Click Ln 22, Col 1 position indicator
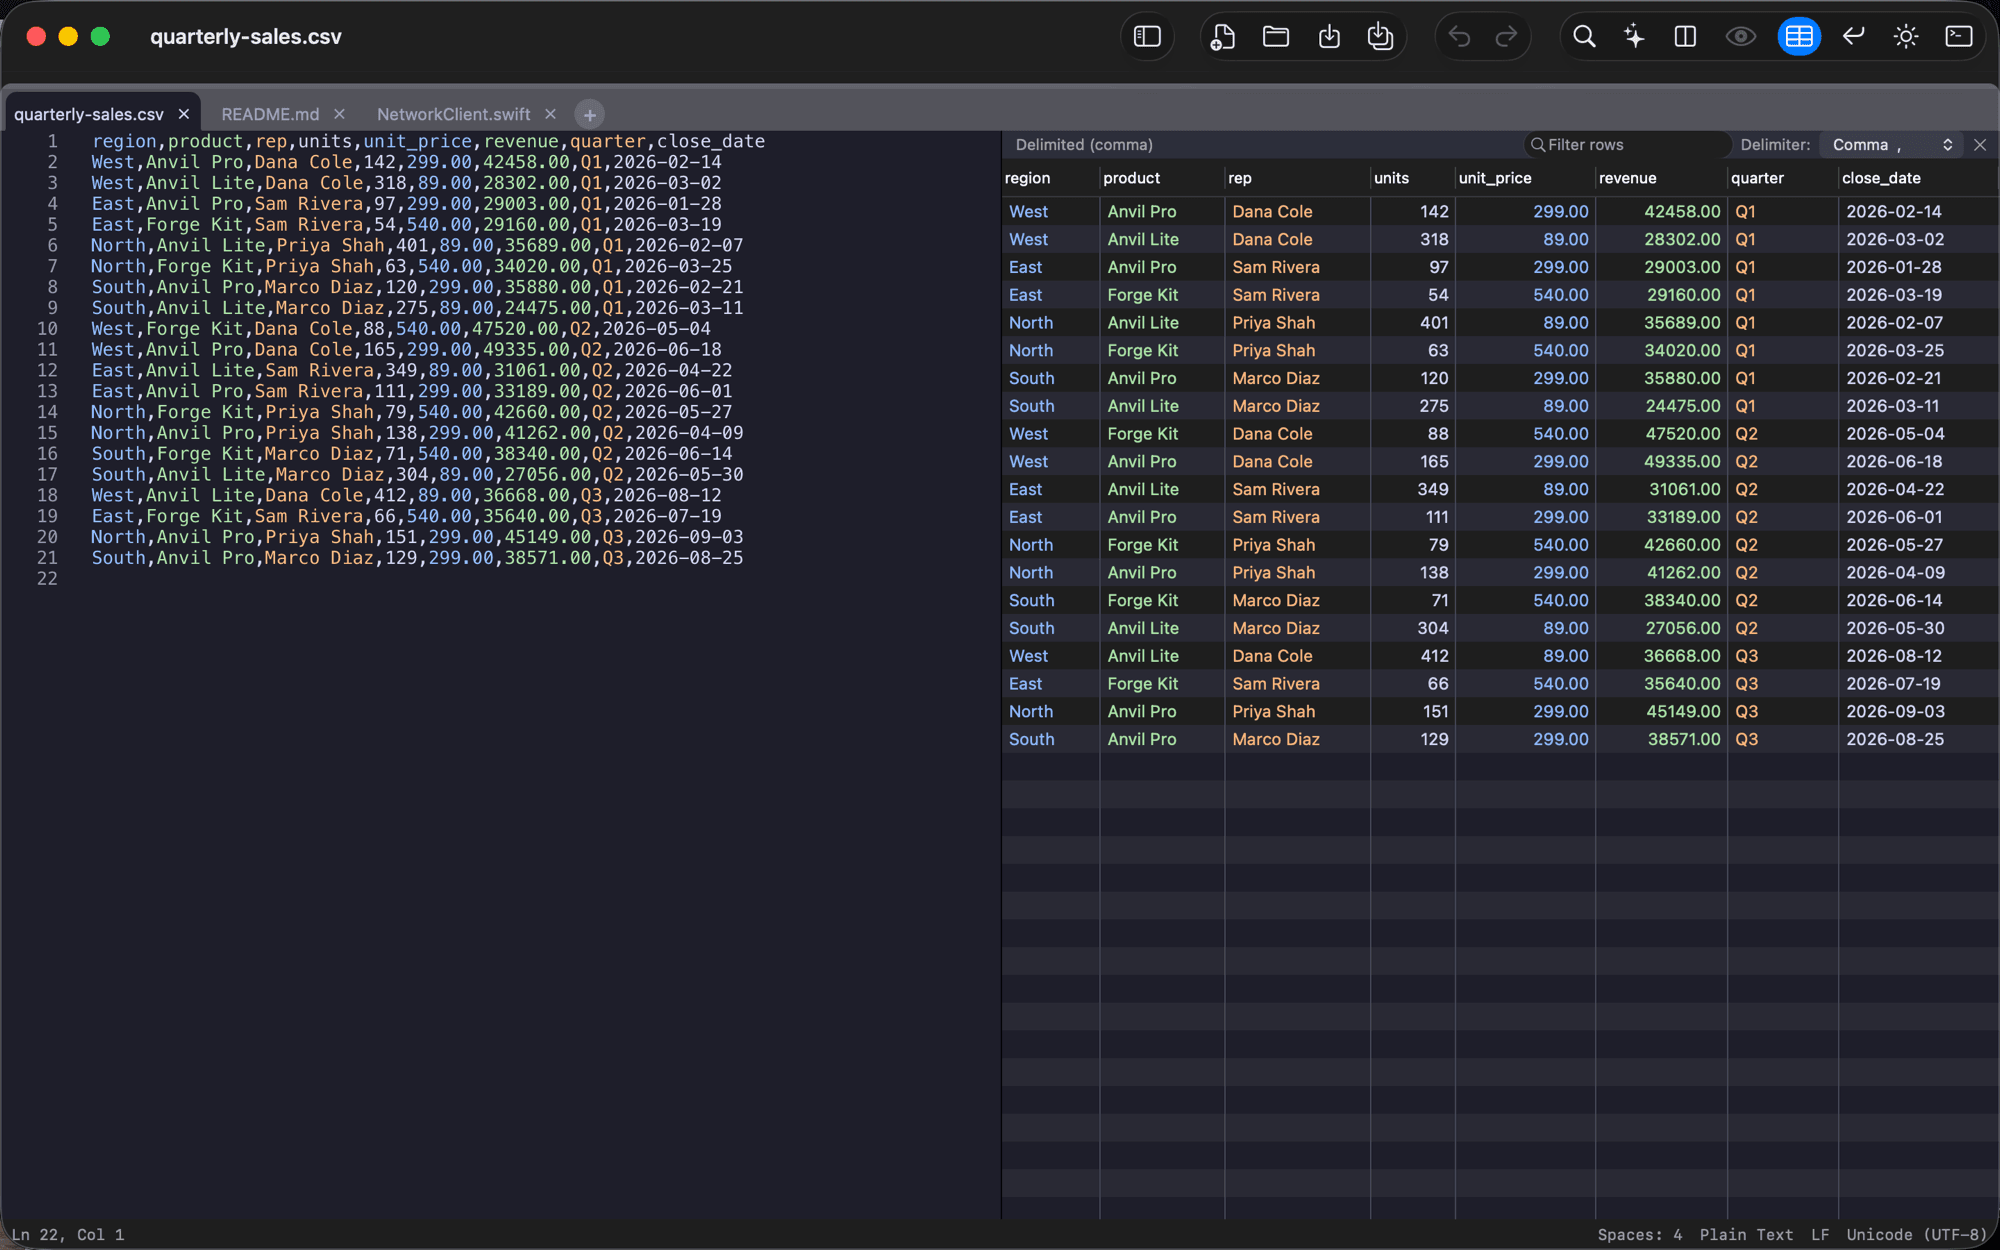2000x1250 pixels. [x=68, y=1235]
